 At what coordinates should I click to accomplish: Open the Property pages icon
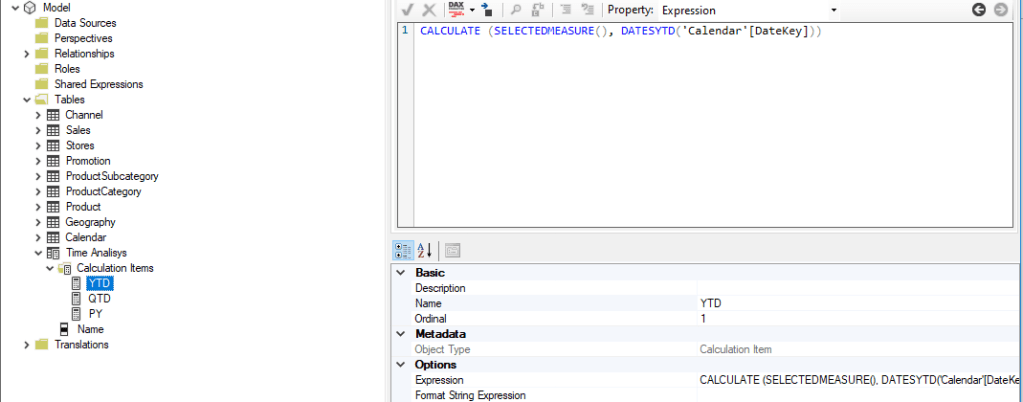click(x=452, y=250)
